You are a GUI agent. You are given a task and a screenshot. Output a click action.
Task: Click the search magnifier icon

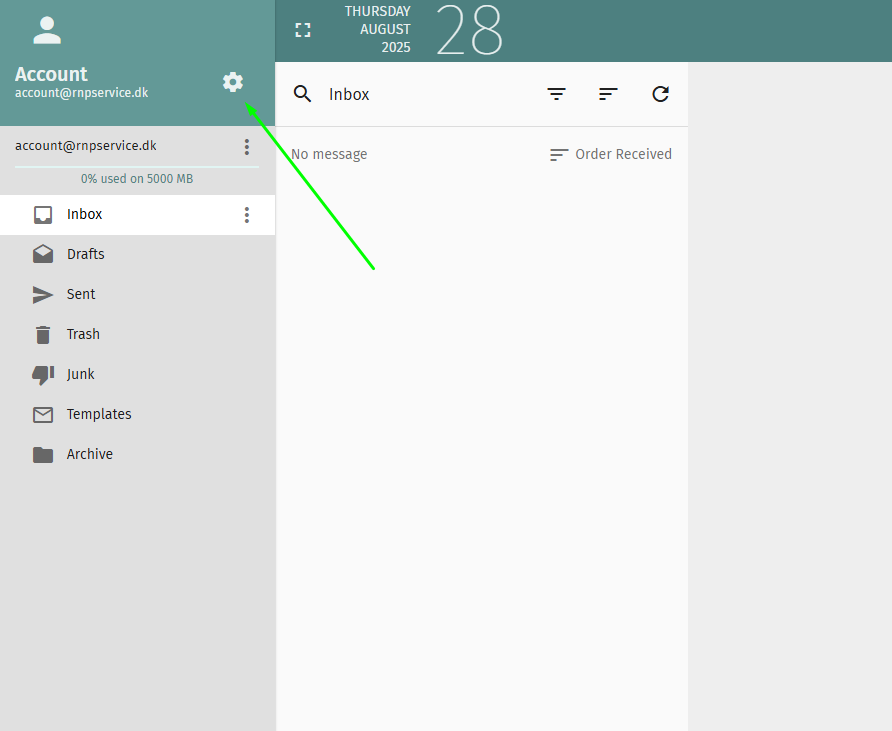(x=303, y=94)
